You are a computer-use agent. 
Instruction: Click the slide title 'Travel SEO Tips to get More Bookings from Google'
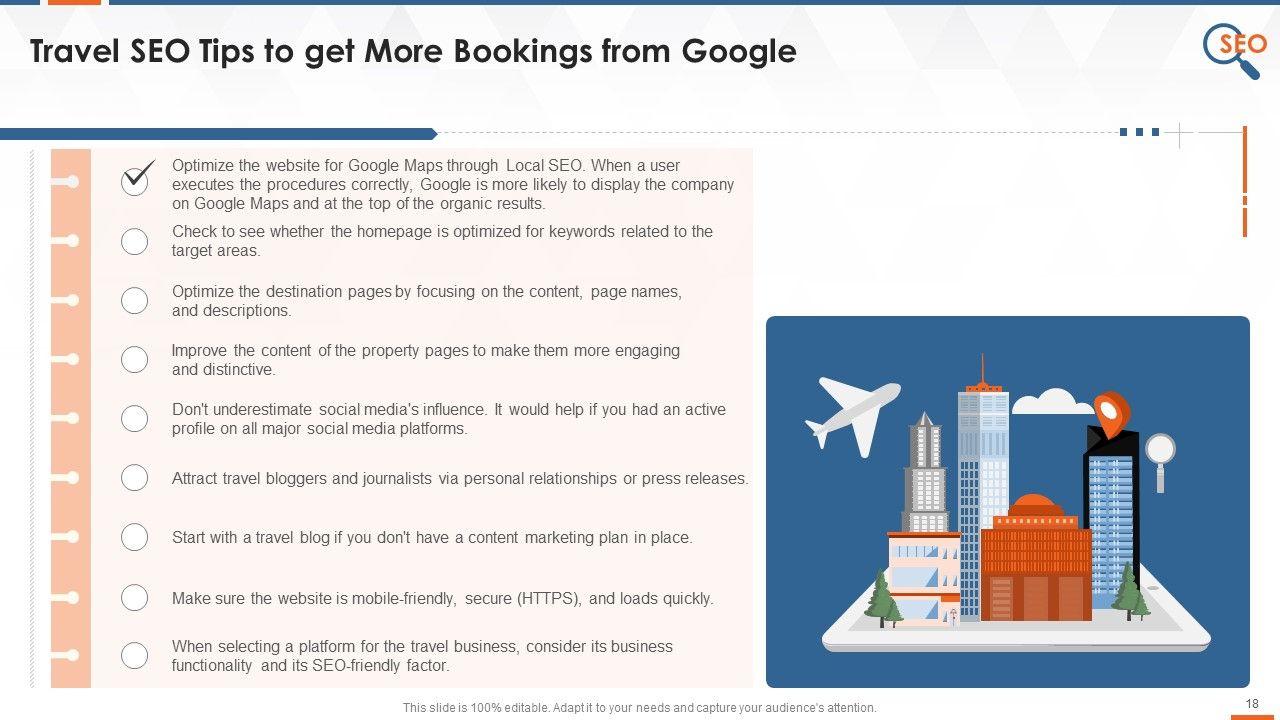pos(413,51)
